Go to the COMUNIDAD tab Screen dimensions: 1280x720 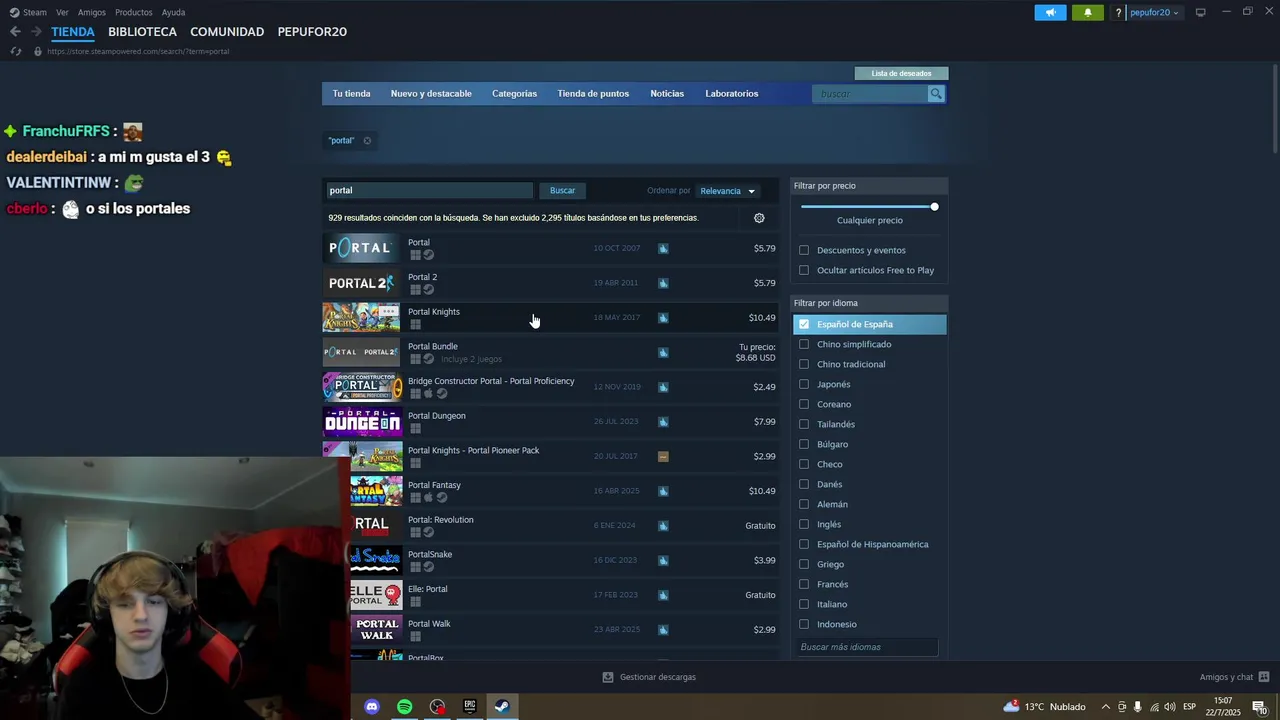tap(227, 32)
